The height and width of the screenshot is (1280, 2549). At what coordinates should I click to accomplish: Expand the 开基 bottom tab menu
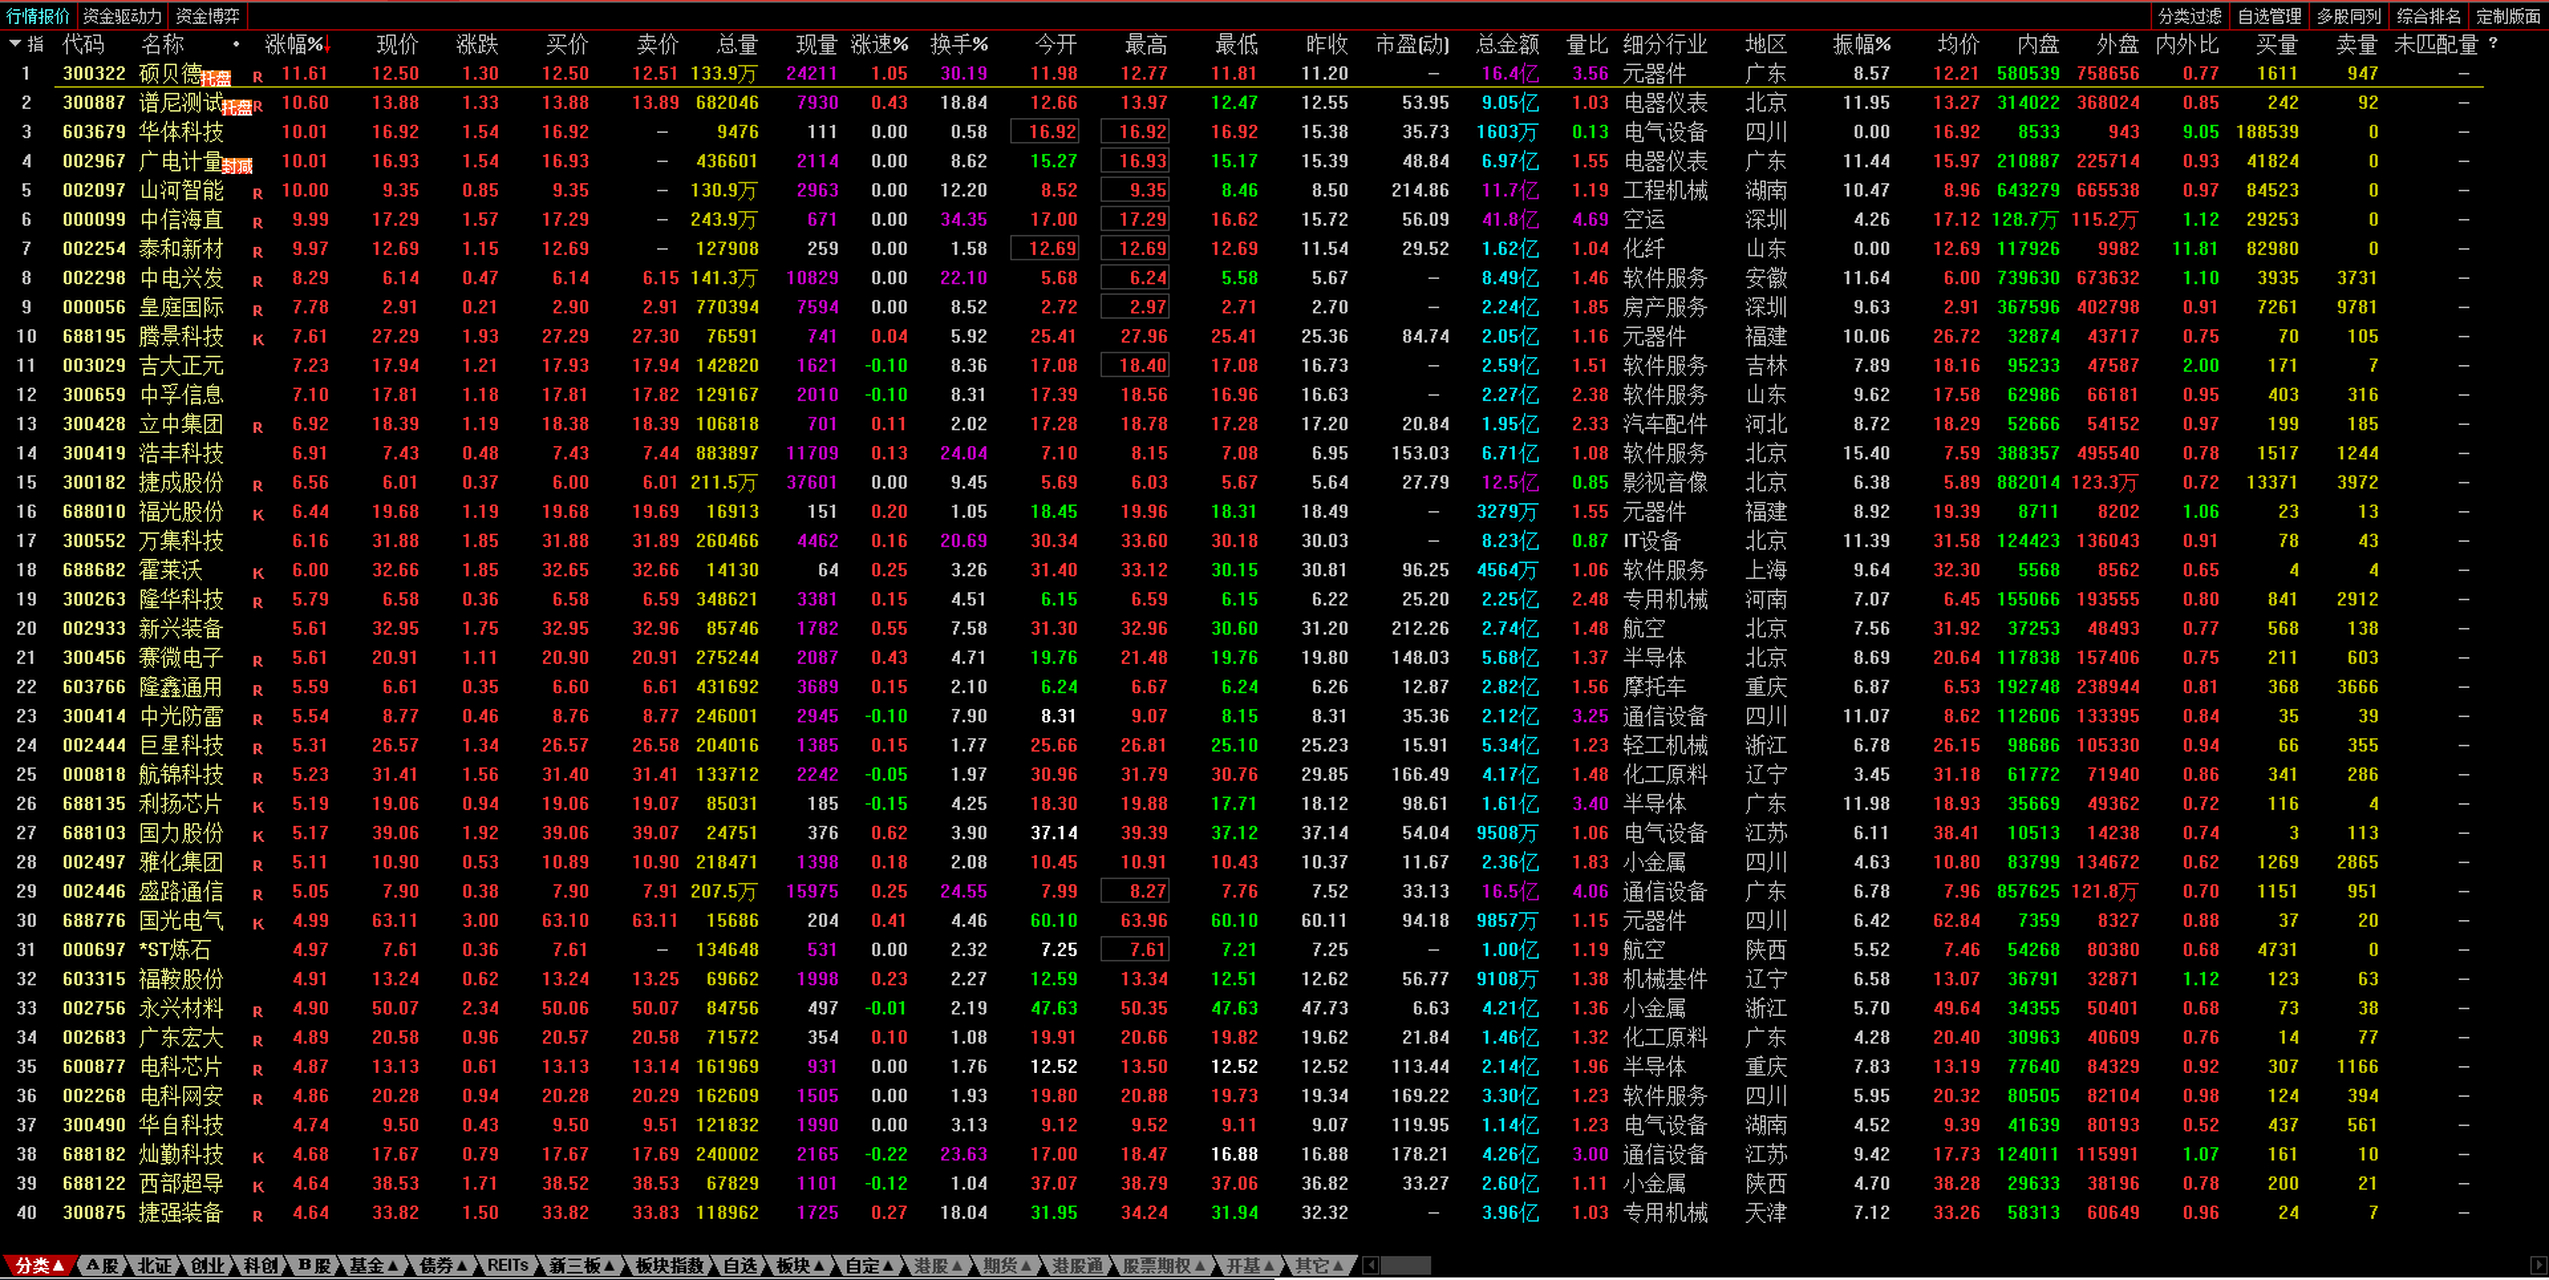(1250, 1266)
